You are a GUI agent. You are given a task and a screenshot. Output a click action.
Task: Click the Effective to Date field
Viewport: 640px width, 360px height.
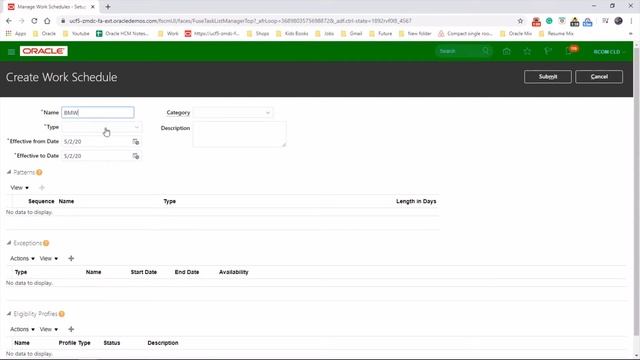96,156
